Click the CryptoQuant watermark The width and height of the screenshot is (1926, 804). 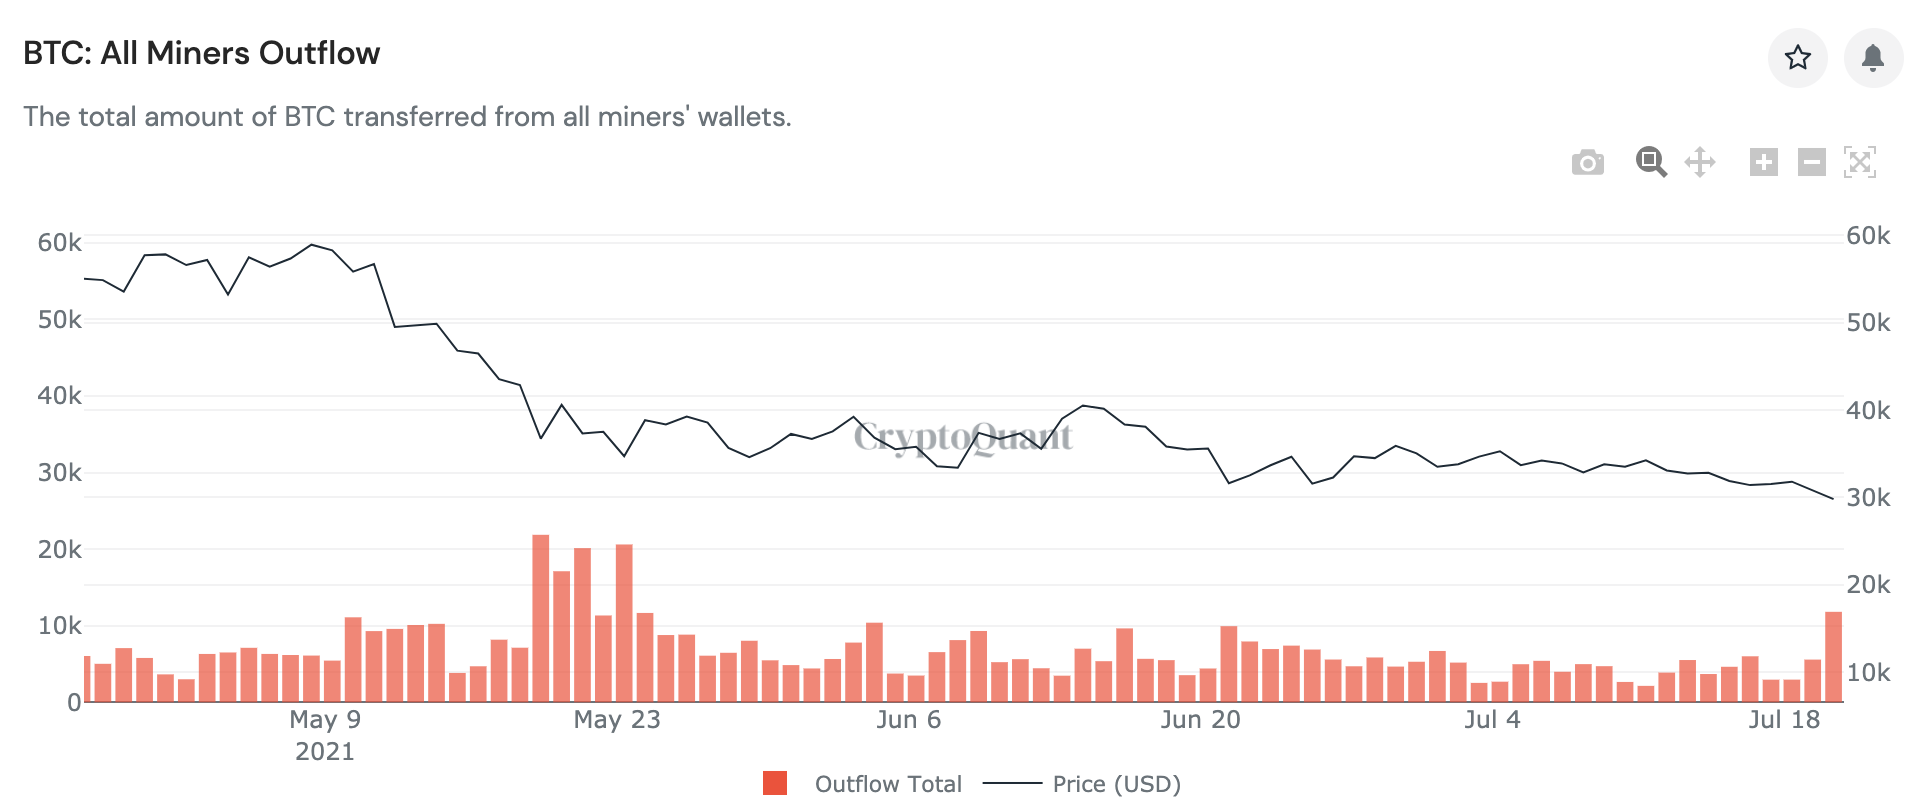point(963,437)
